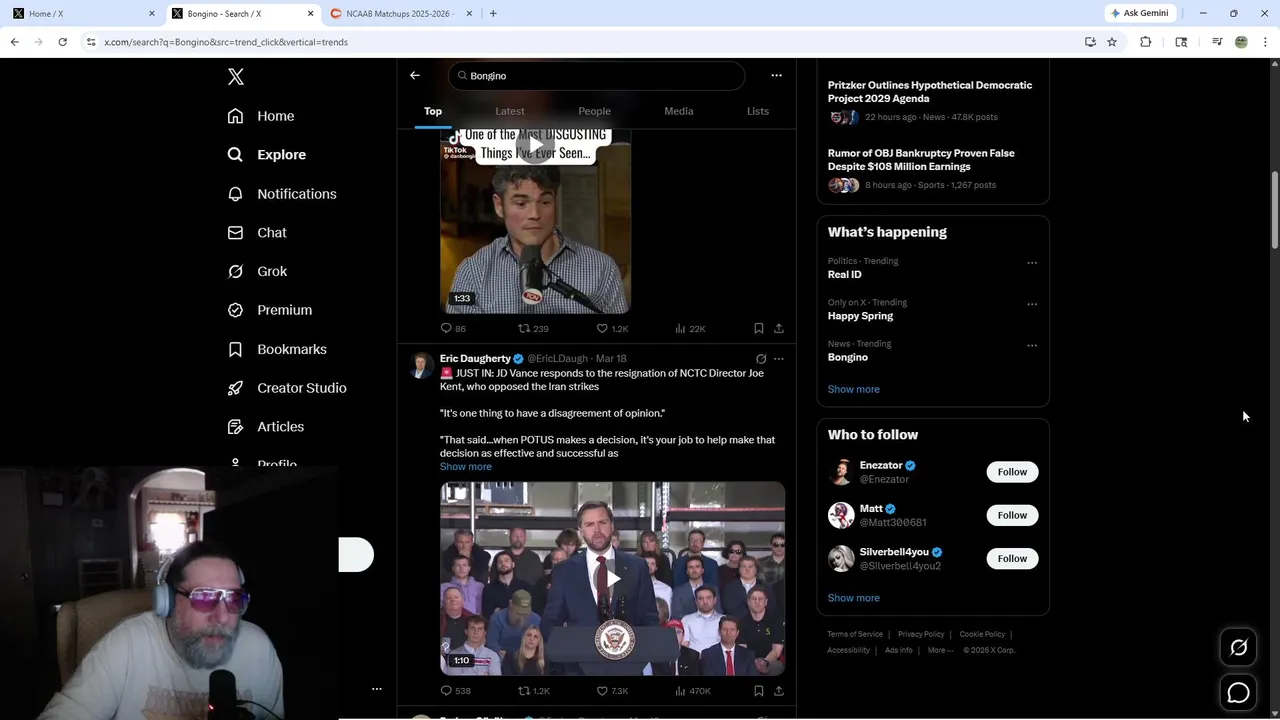Image resolution: width=1280 pixels, height=720 pixels.
Task: Open Grok actions on Eric Daugherty post
Action: [761, 358]
